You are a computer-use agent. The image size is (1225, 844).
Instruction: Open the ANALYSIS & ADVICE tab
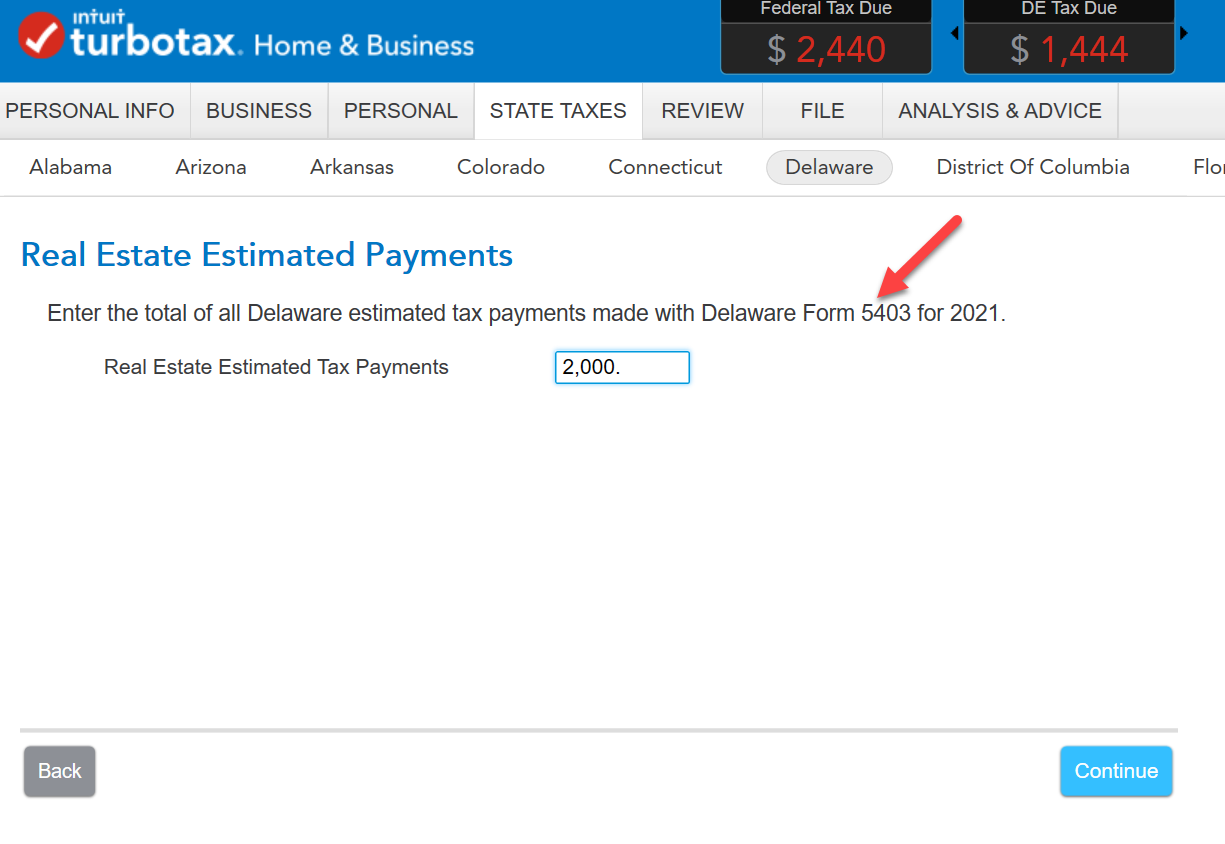(x=1000, y=111)
